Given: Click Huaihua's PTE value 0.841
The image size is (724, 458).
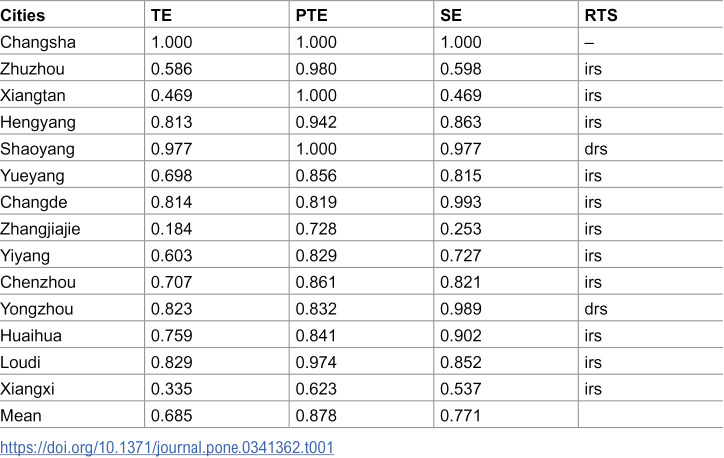Looking at the screenshot, I should click(x=316, y=336).
